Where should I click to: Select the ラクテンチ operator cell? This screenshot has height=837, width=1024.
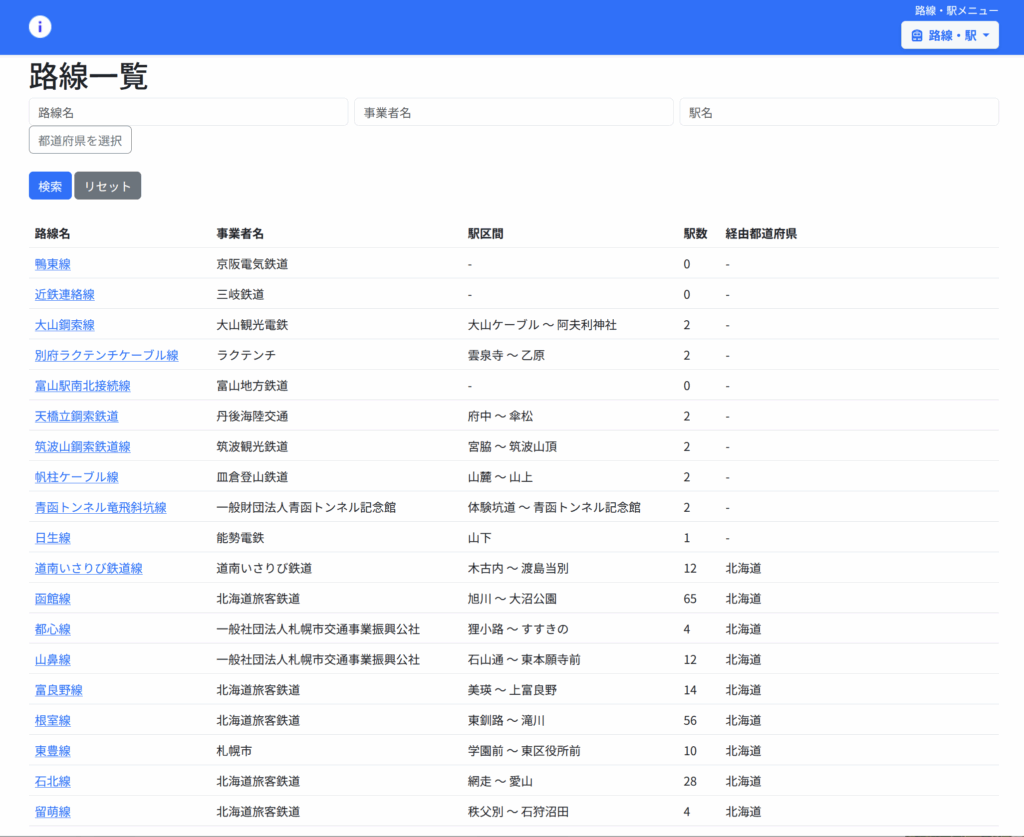(x=246, y=356)
